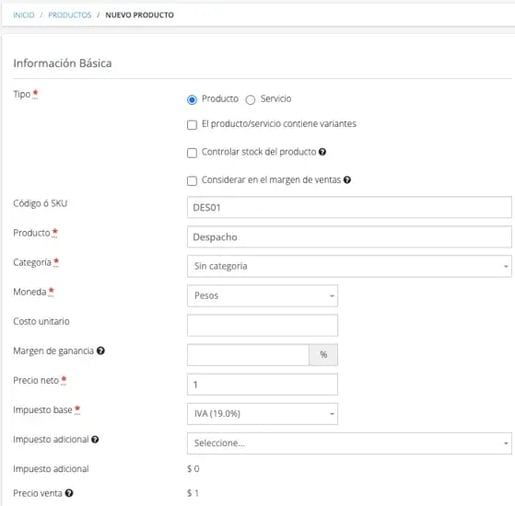Navigate to Productos breadcrumb link

[70, 15]
